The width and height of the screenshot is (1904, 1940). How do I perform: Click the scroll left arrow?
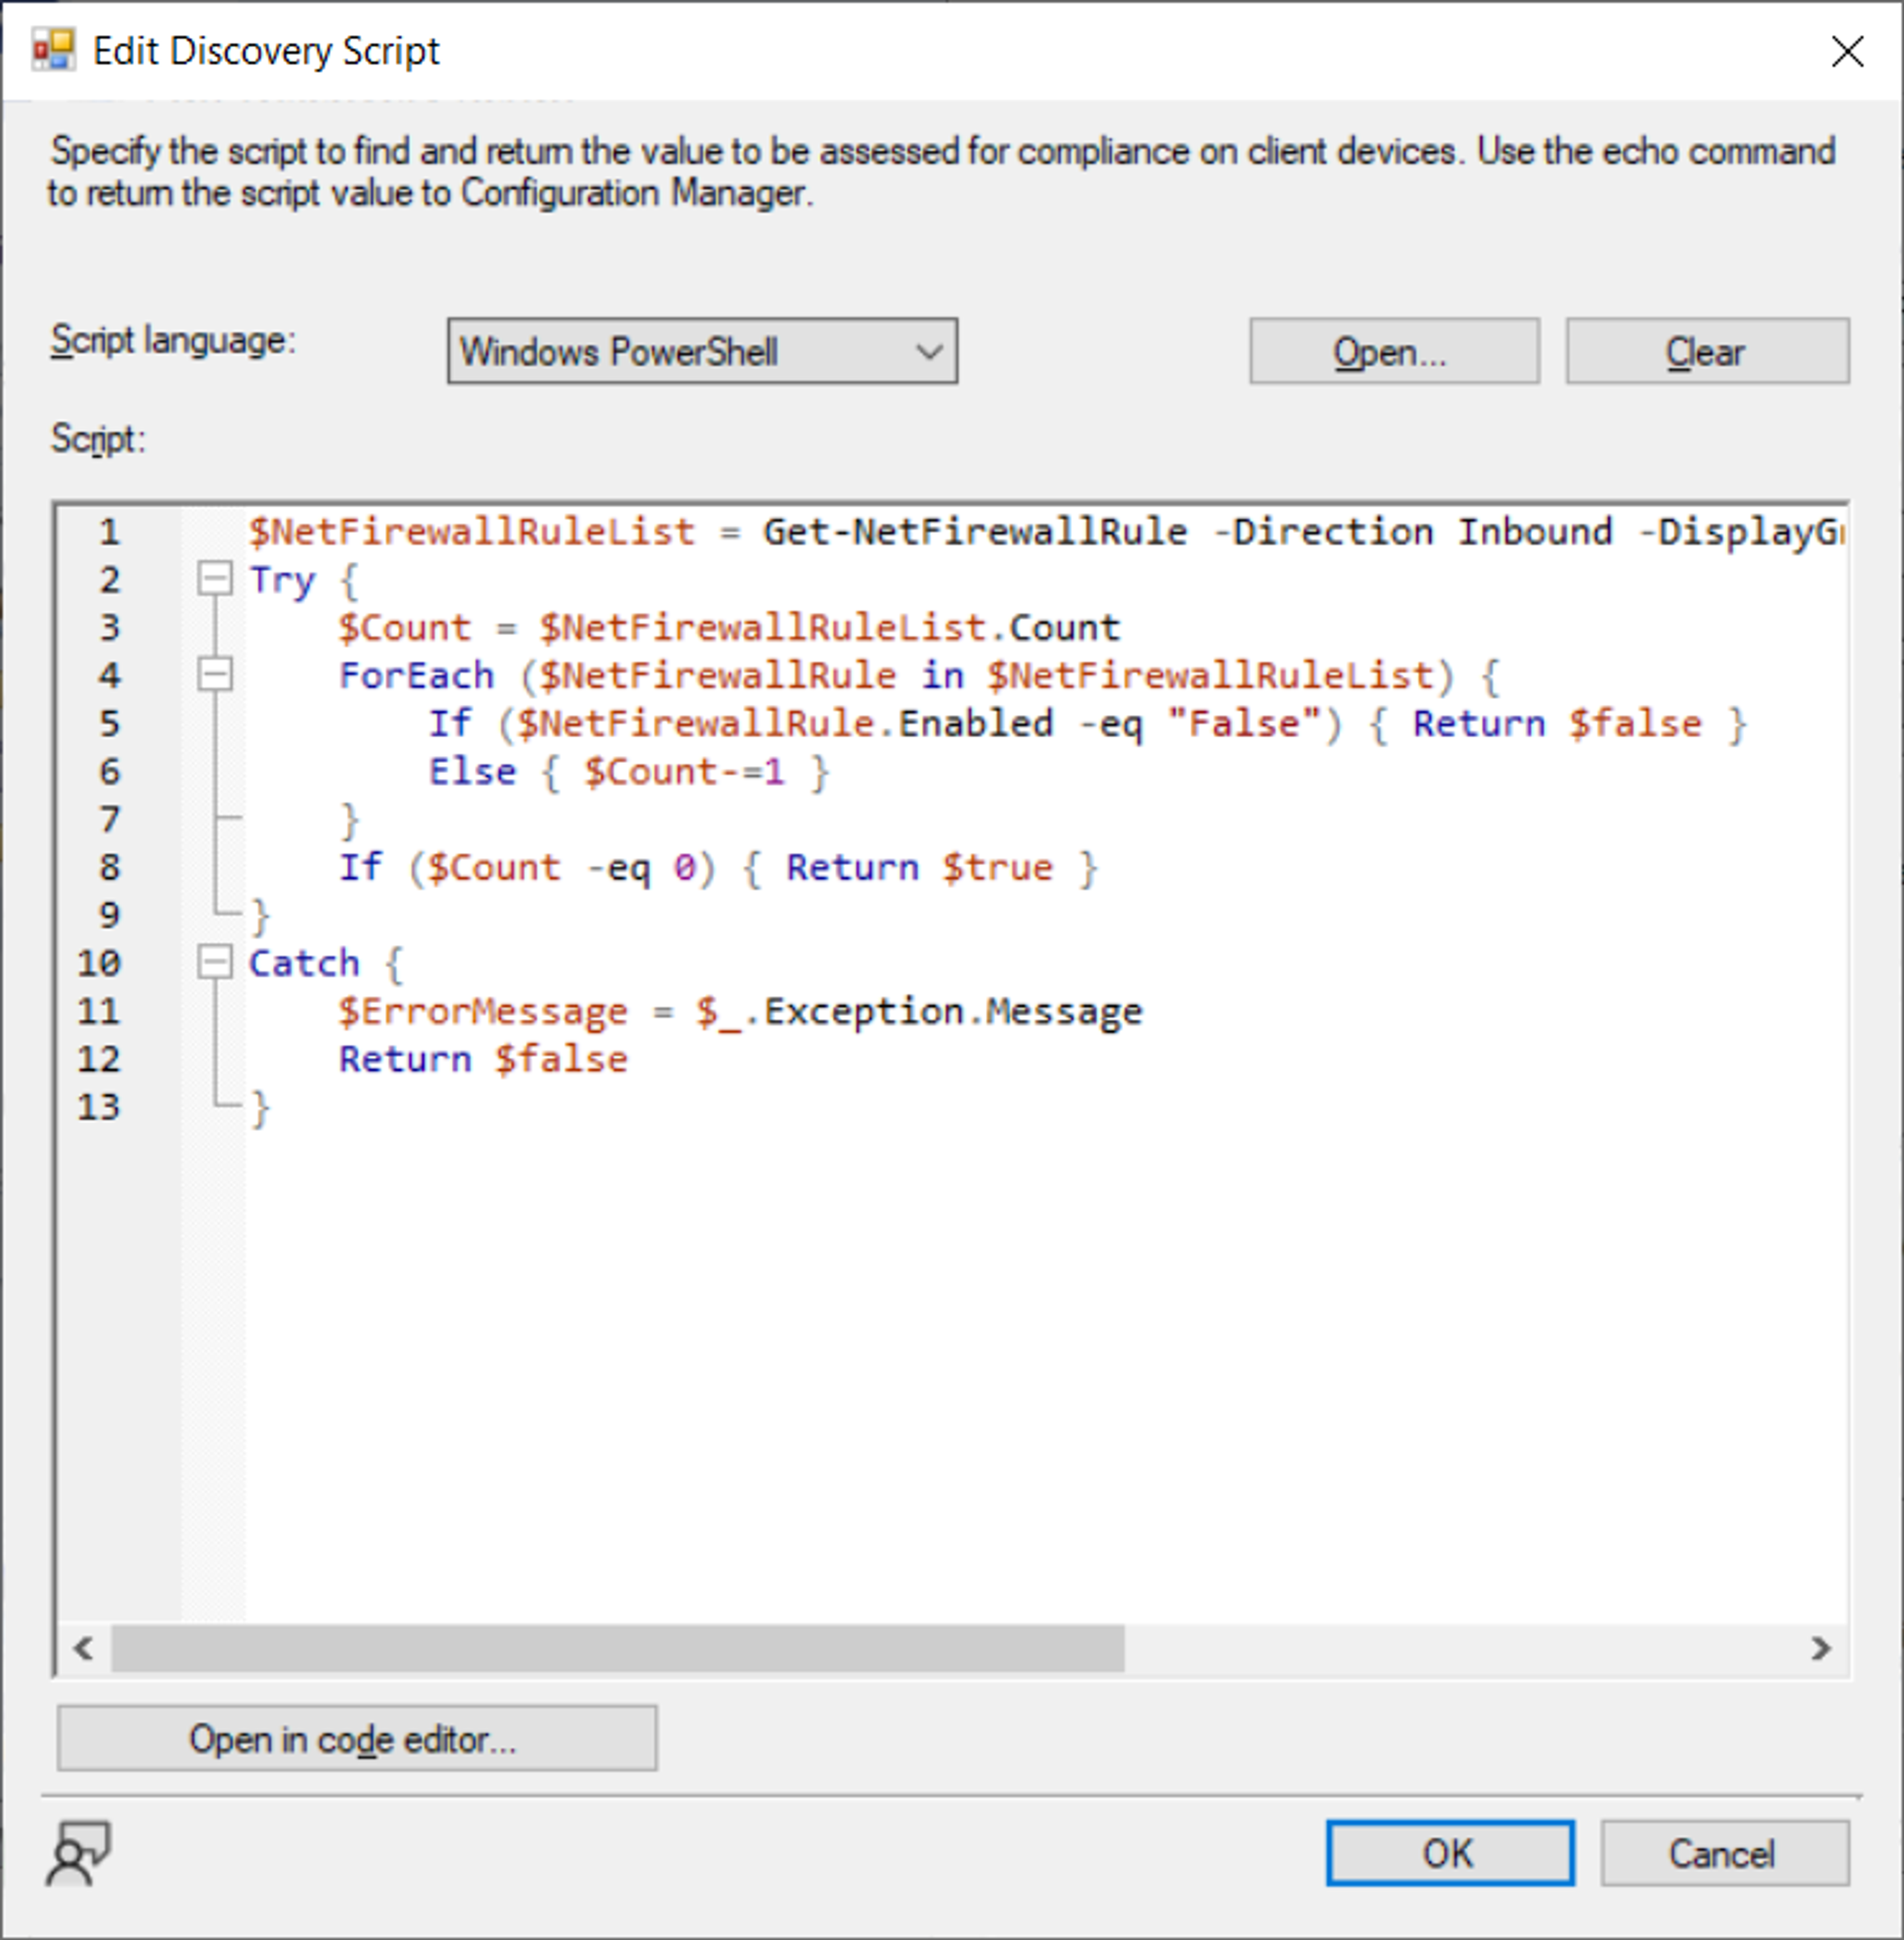coord(84,1648)
